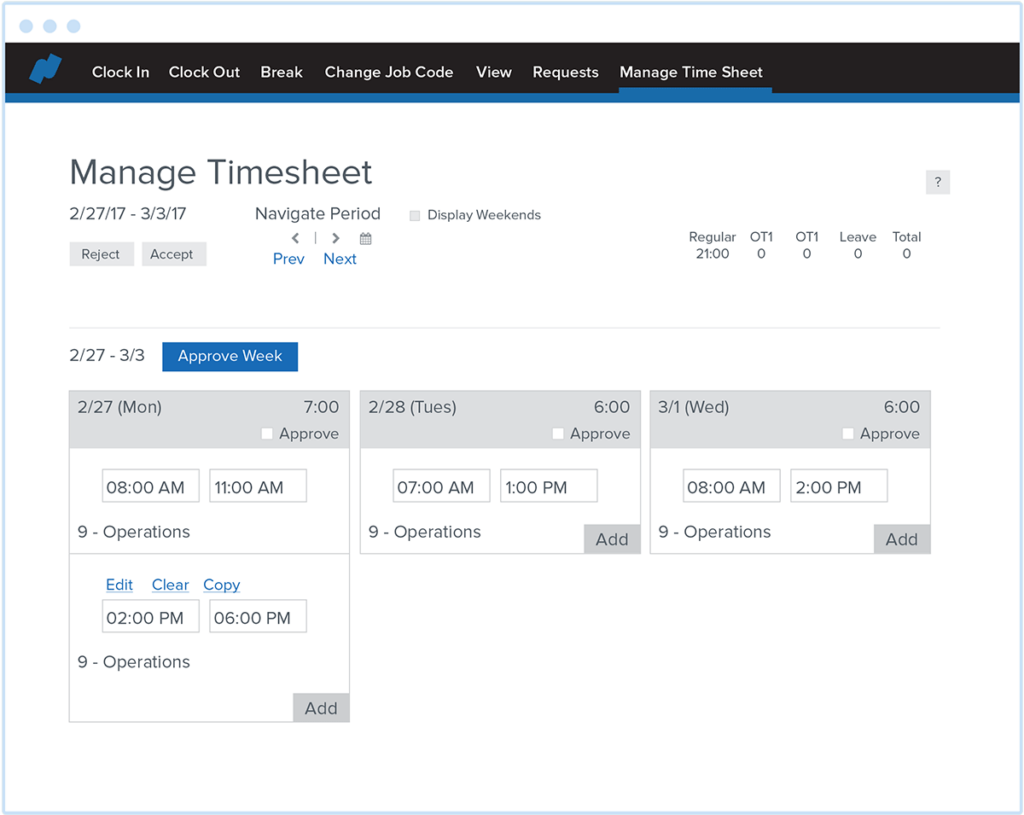
Task: Click Add button in the Wednesday card
Action: click(x=902, y=539)
